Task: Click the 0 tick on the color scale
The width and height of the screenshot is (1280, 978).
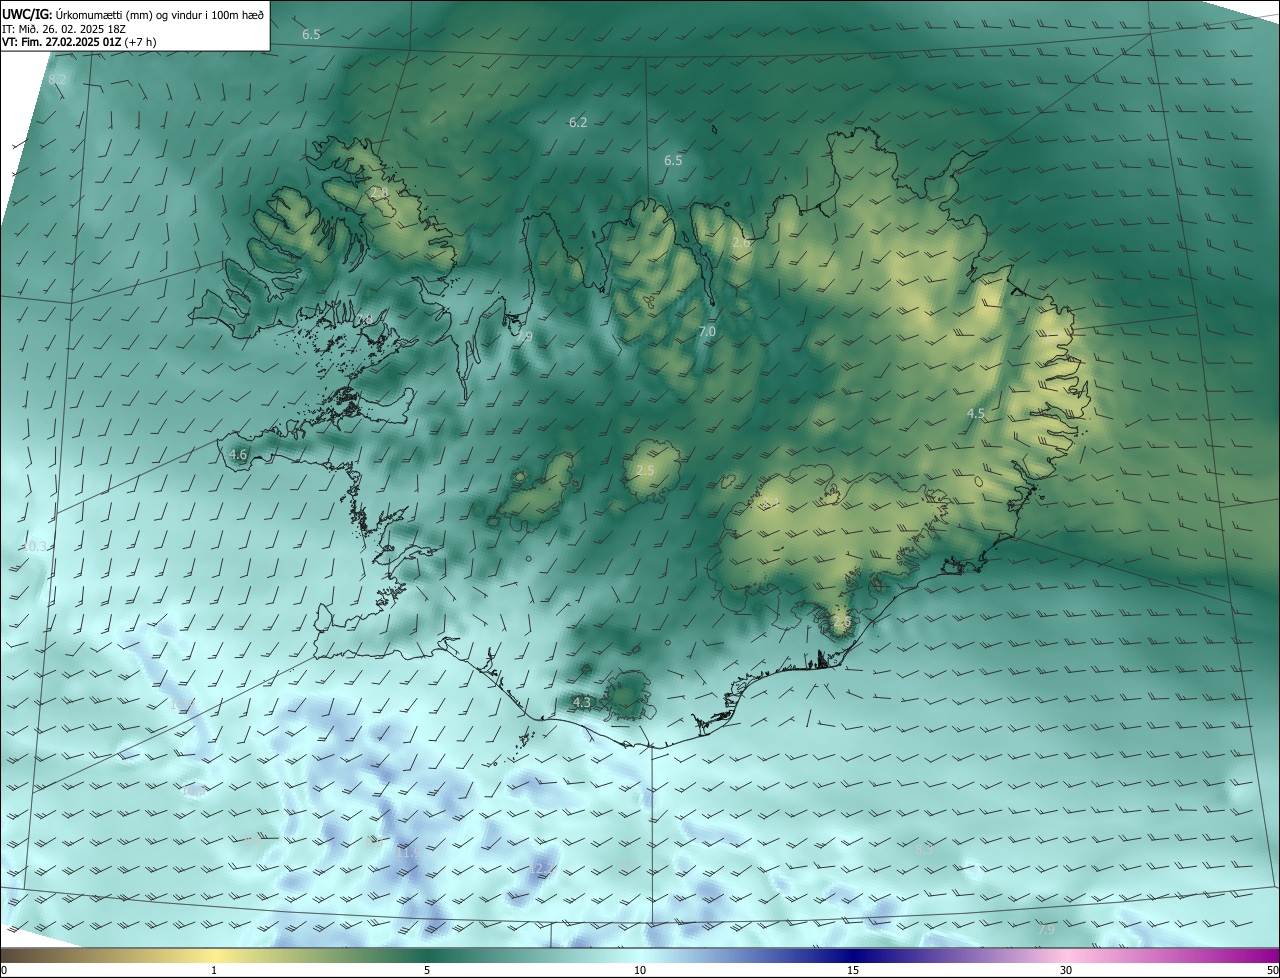Action: (4, 970)
